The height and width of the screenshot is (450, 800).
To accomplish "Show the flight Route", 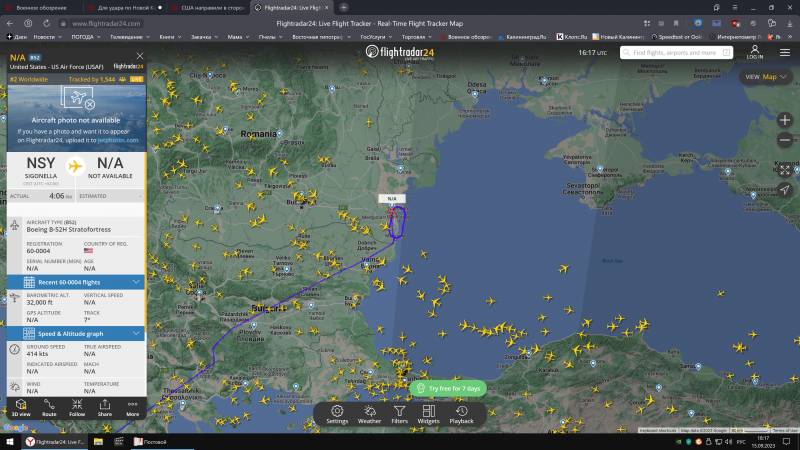I will (x=49, y=408).
